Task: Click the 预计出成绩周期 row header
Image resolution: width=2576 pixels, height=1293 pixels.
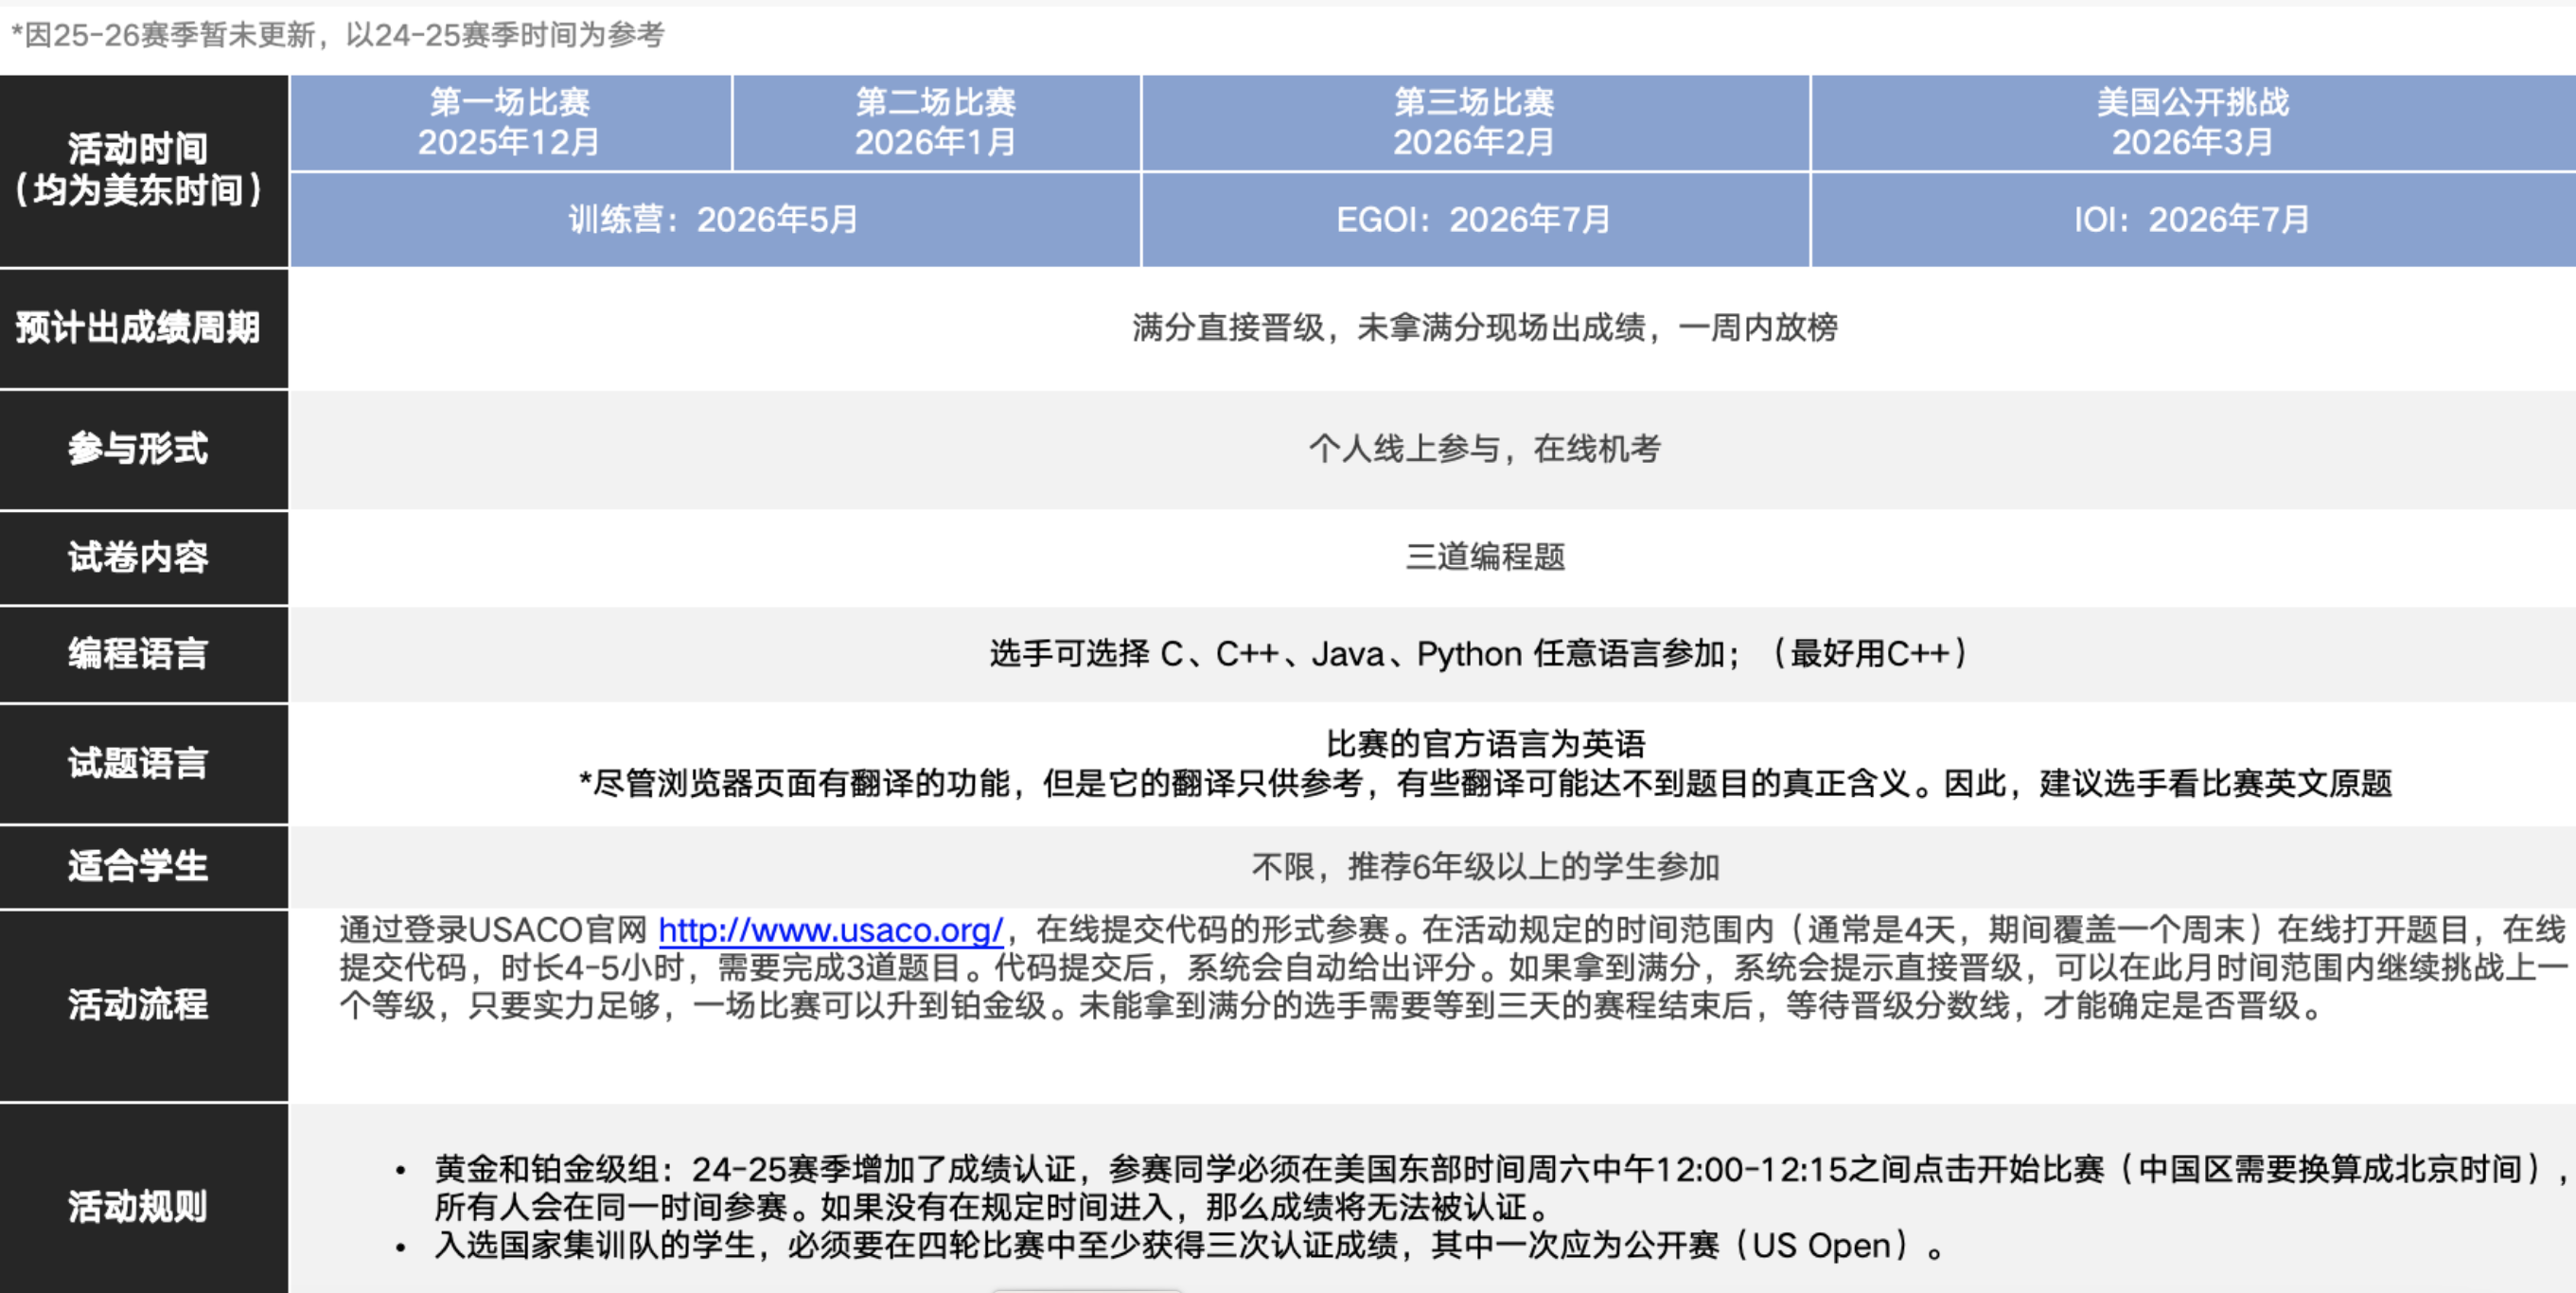Action: coord(140,327)
